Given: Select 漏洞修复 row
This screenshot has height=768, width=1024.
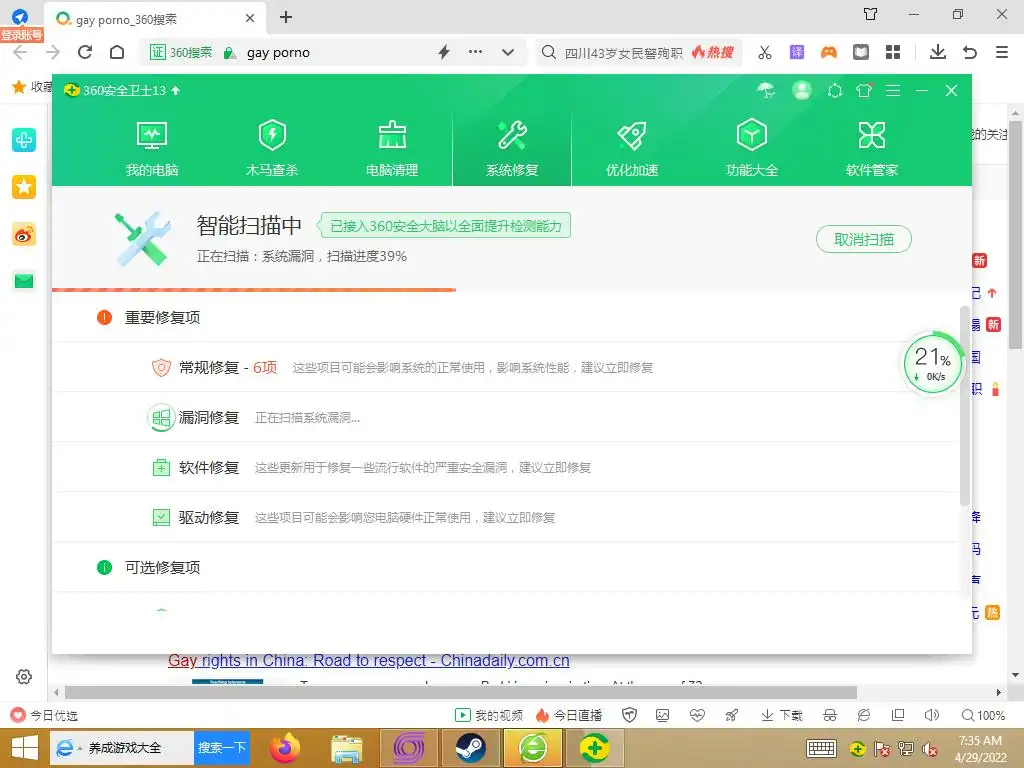Looking at the screenshot, I should click(x=505, y=417).
